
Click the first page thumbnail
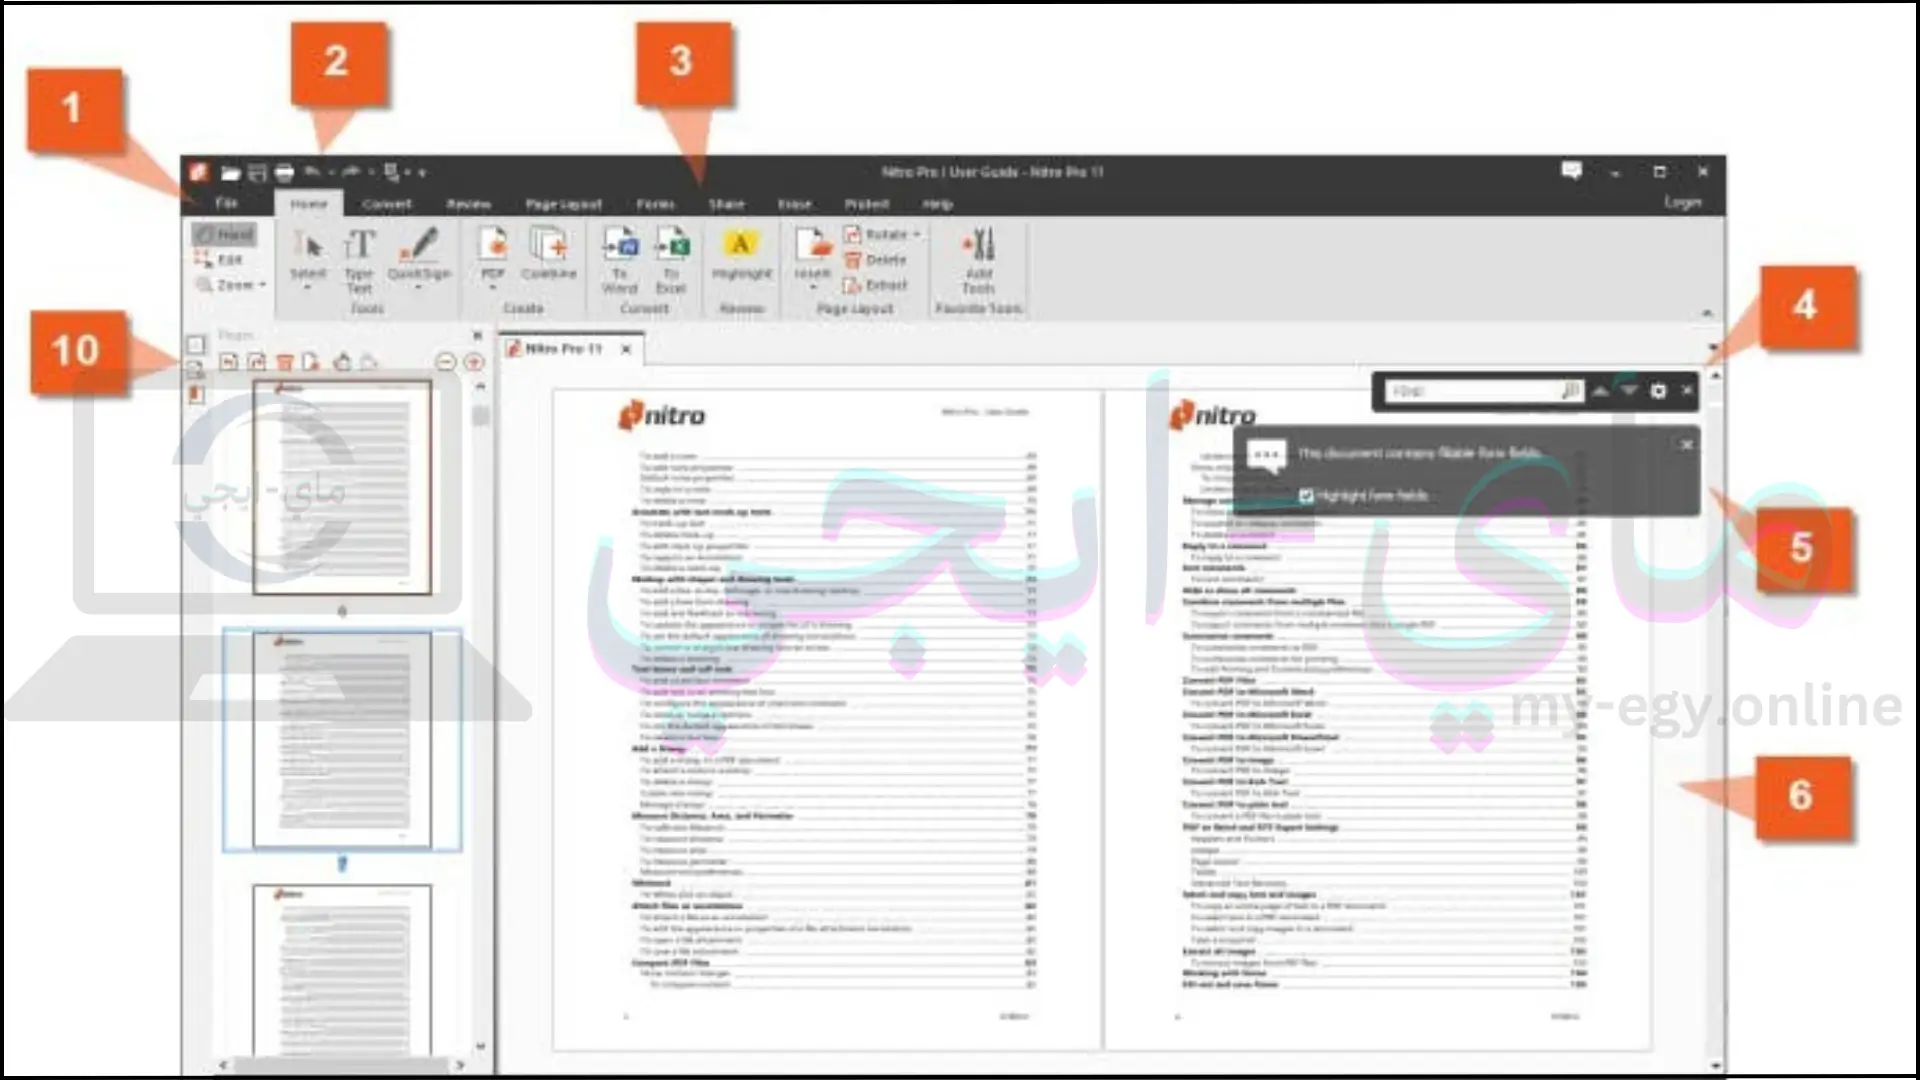(x=342, y=487)
